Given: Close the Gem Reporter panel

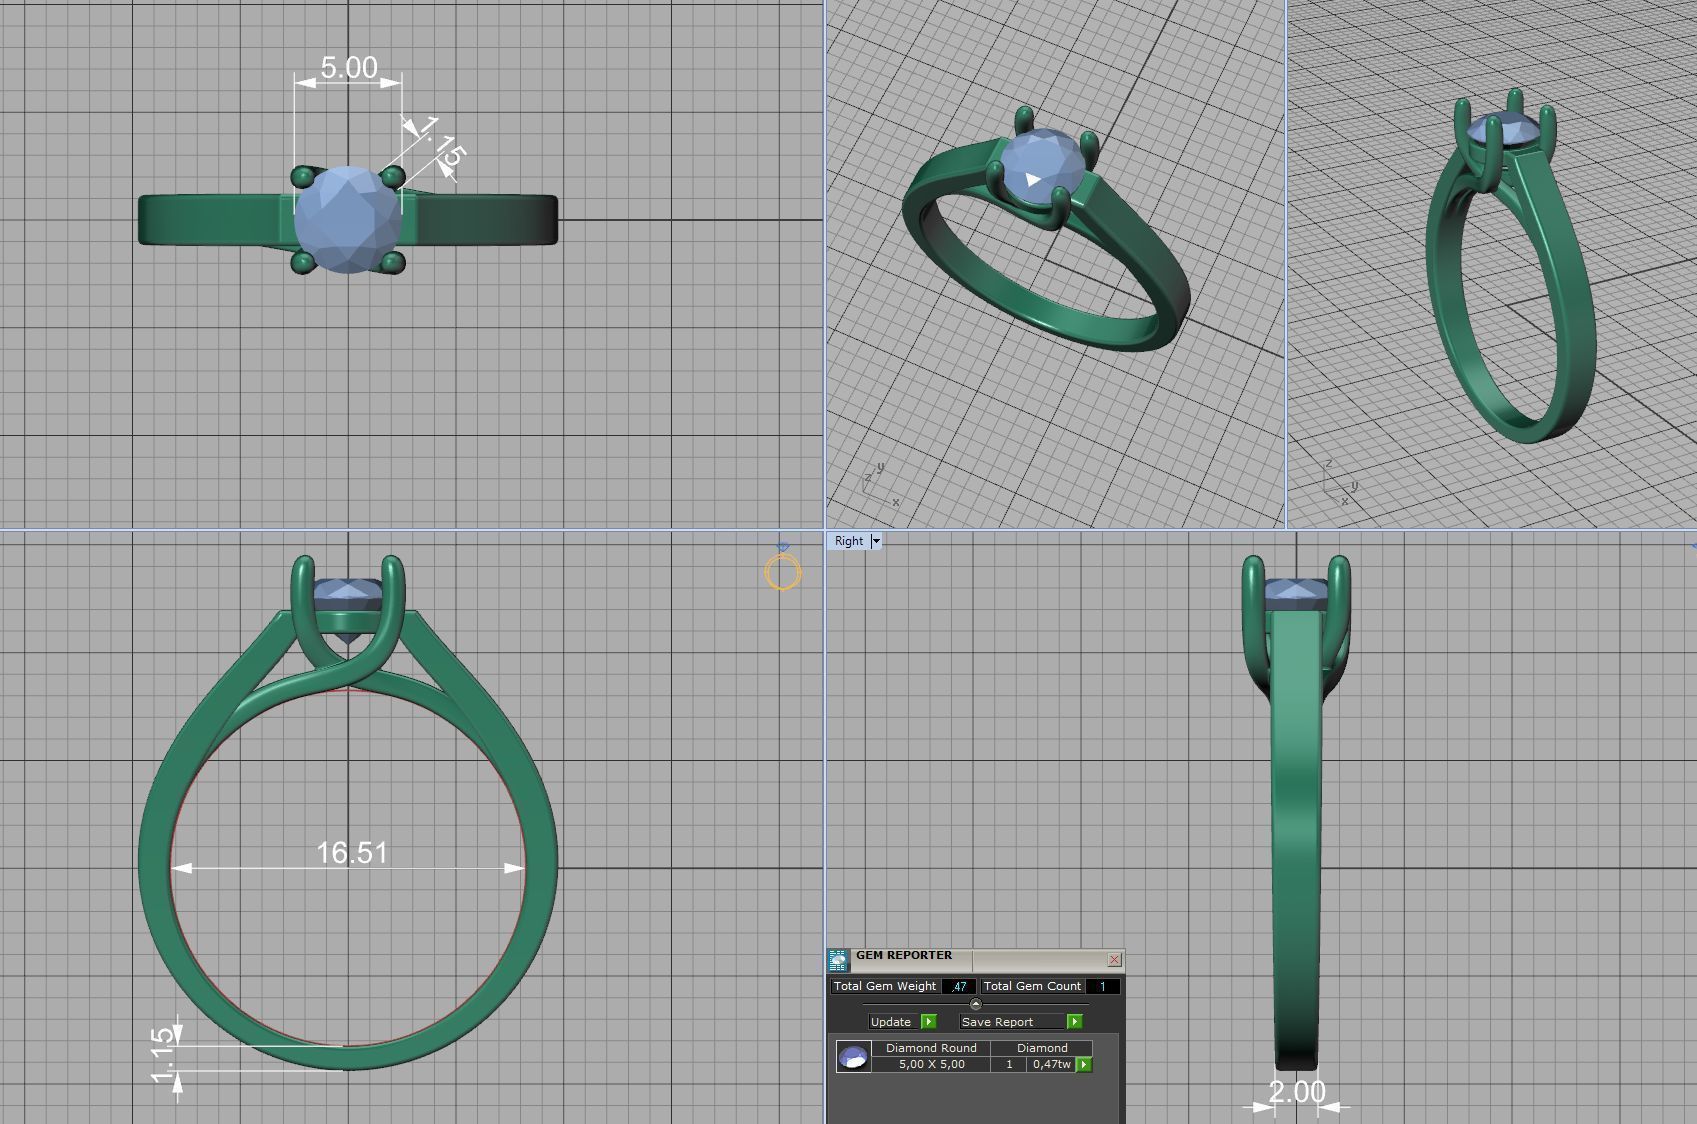Looking at the screenshot, I should (1114, 960).
